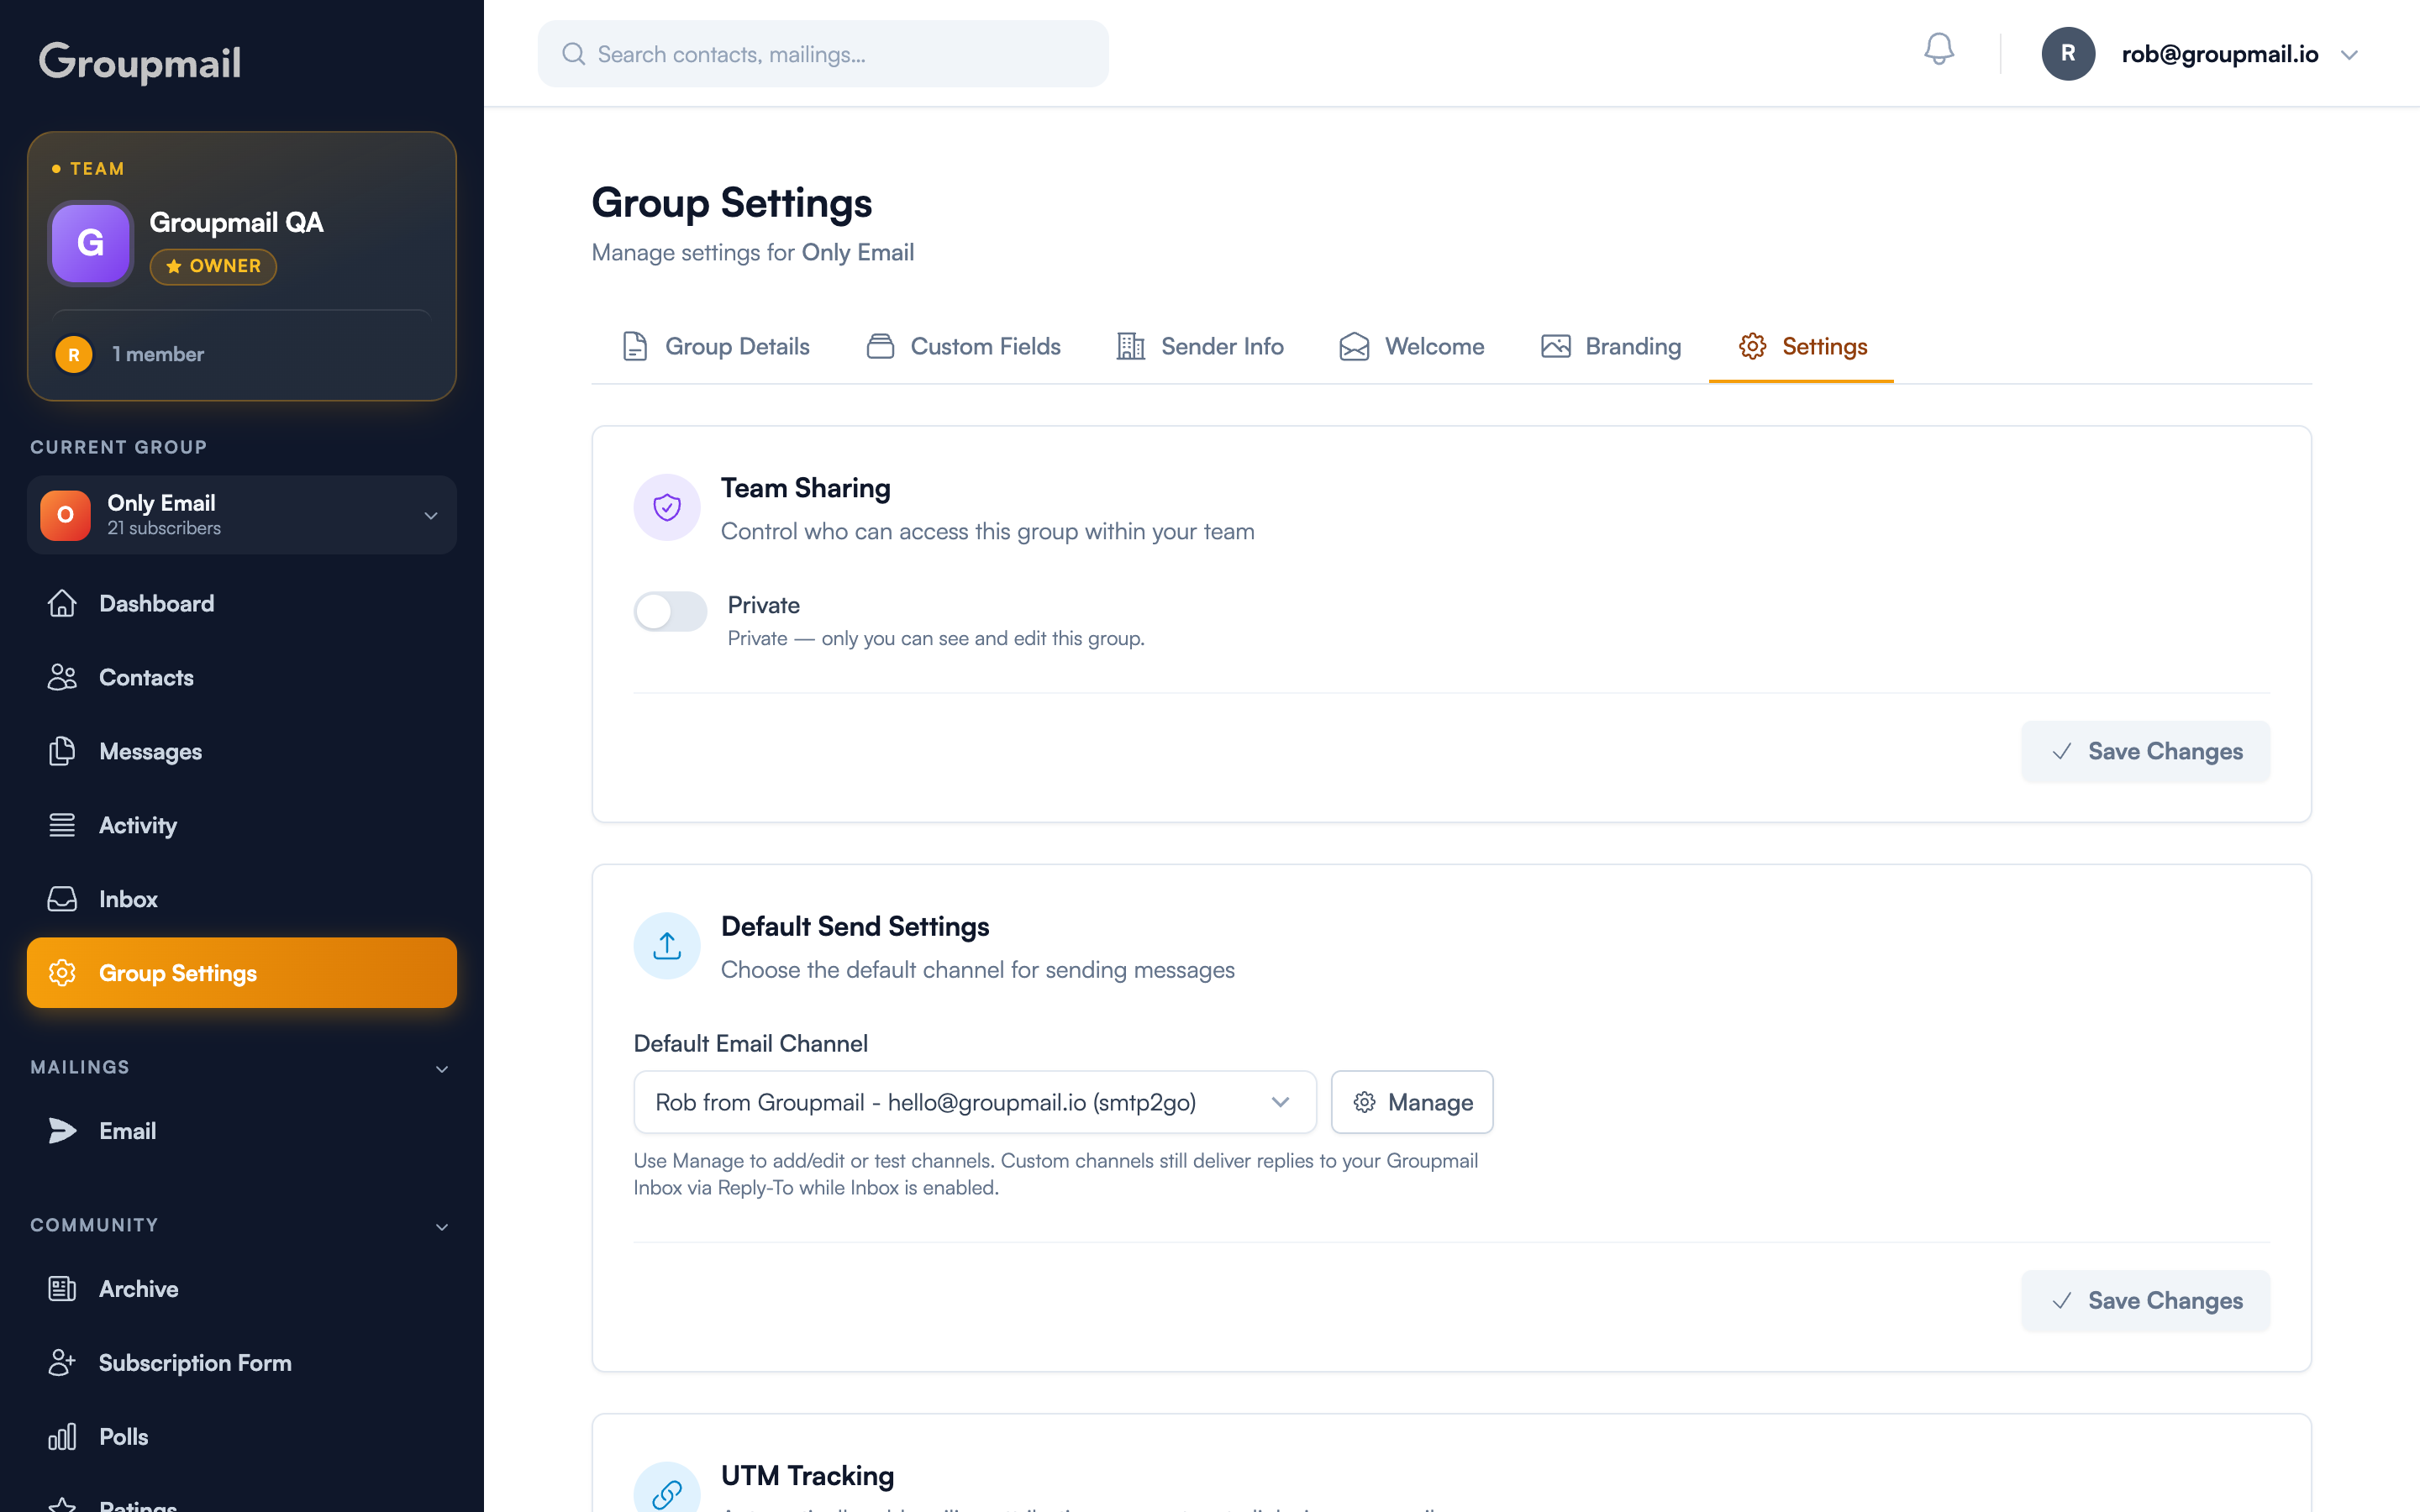Switch to the Branding tab
This screenshot has width=2420, height=1512.
(x=1611, y=346)
